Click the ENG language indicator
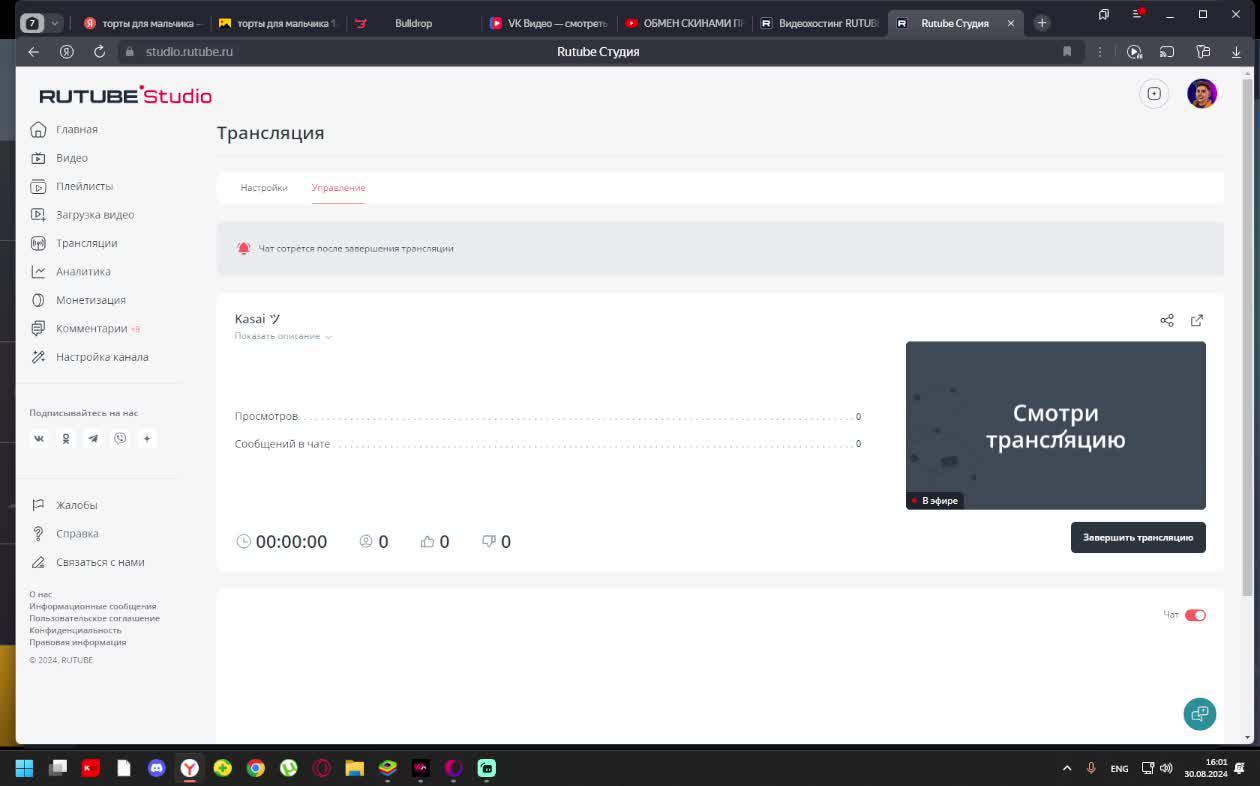This screenshot has width=1260, height=786. (1119, 768)
